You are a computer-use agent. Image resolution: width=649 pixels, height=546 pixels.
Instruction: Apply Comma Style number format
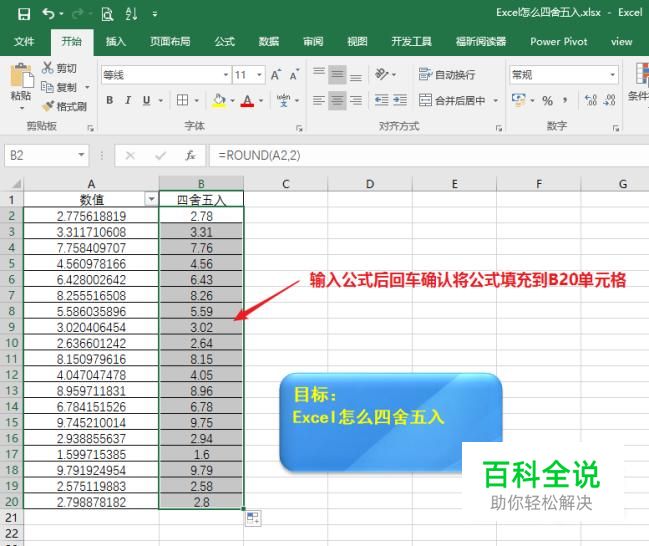point(565,100)
